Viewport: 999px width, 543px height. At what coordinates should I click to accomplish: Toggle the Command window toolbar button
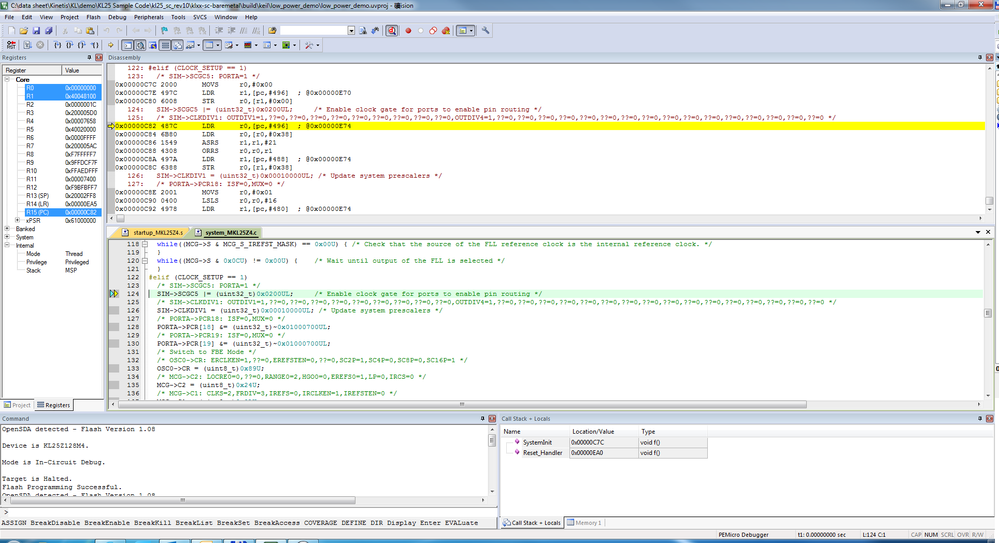pos(127,45)
